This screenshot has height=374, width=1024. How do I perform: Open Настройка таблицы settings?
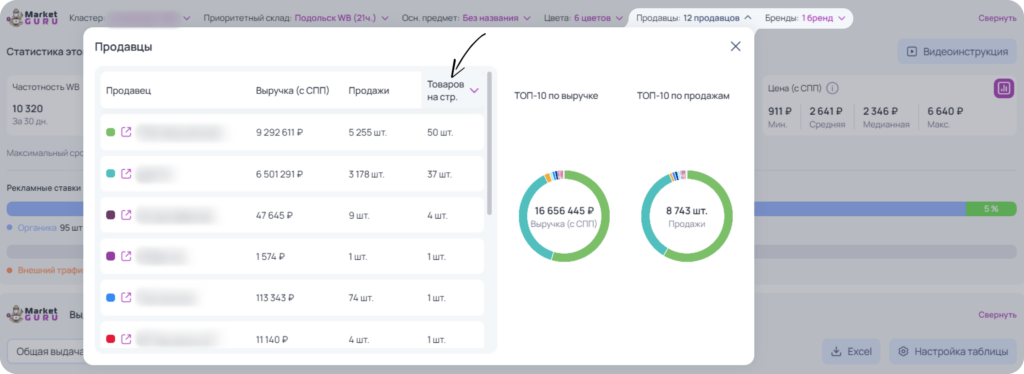point(953,351)
